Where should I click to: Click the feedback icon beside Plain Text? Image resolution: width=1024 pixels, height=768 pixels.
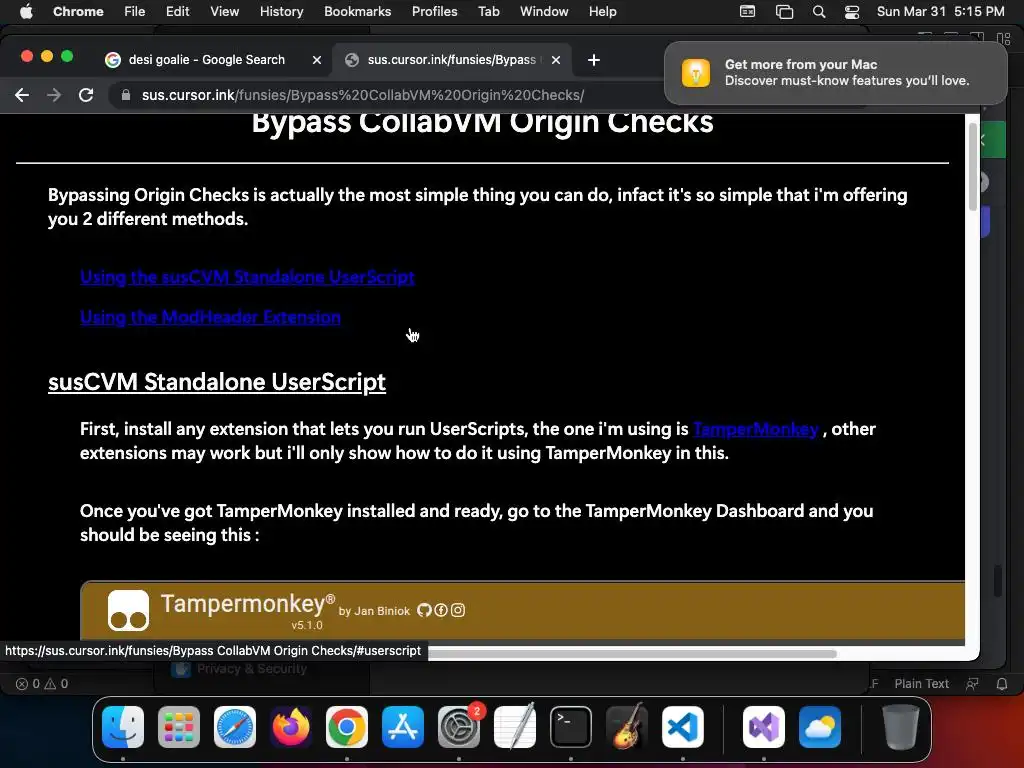tap(972, 684)
